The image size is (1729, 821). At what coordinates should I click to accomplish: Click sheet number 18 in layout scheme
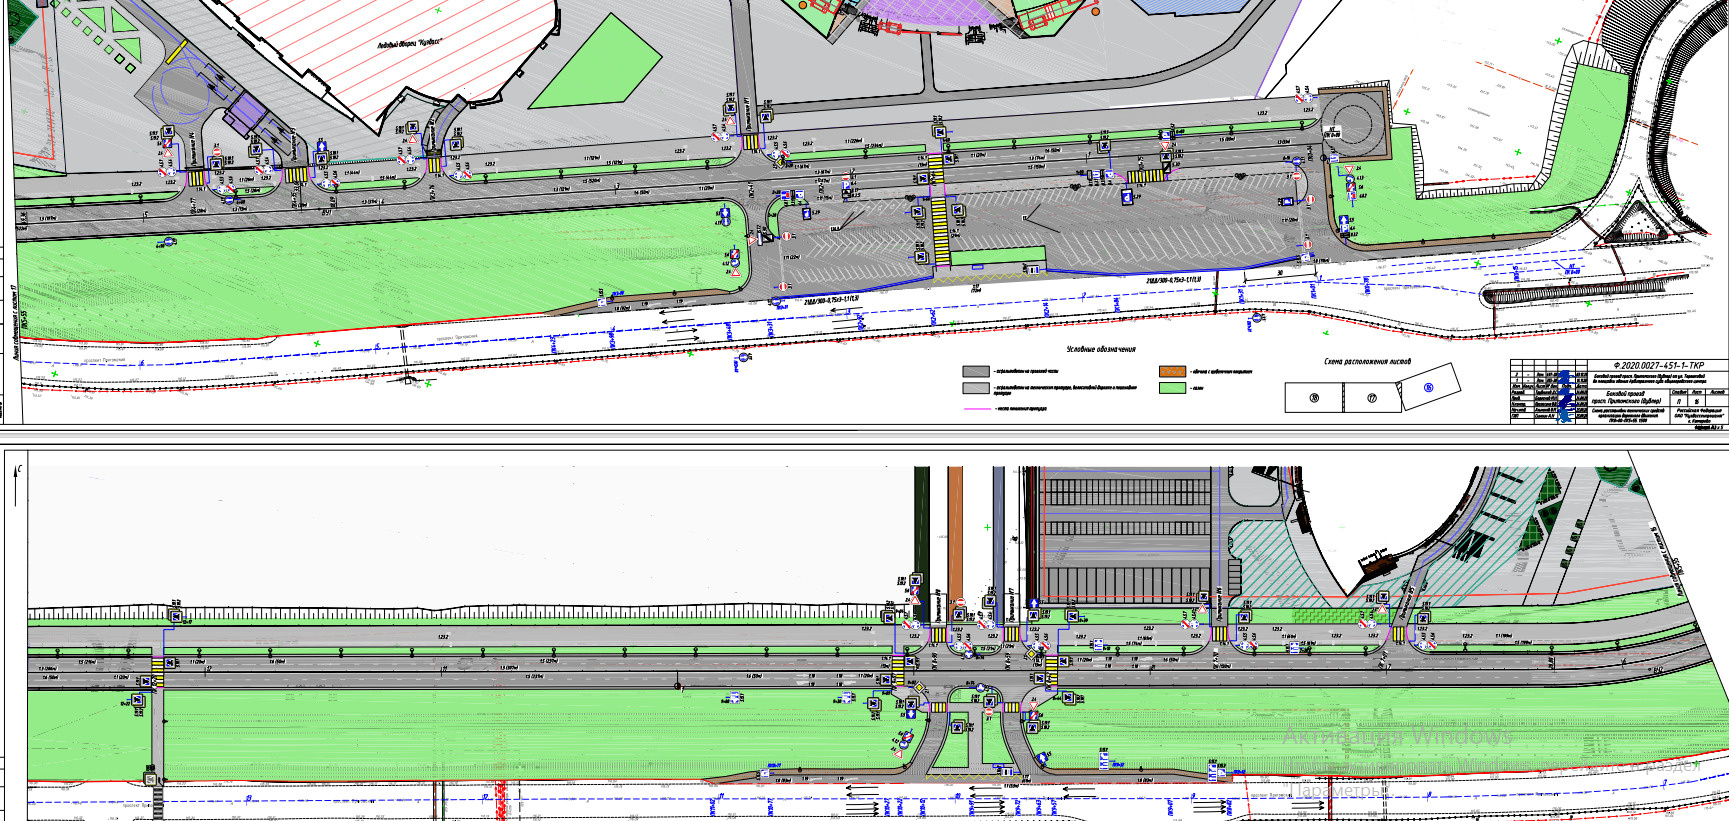[1314, 398]
